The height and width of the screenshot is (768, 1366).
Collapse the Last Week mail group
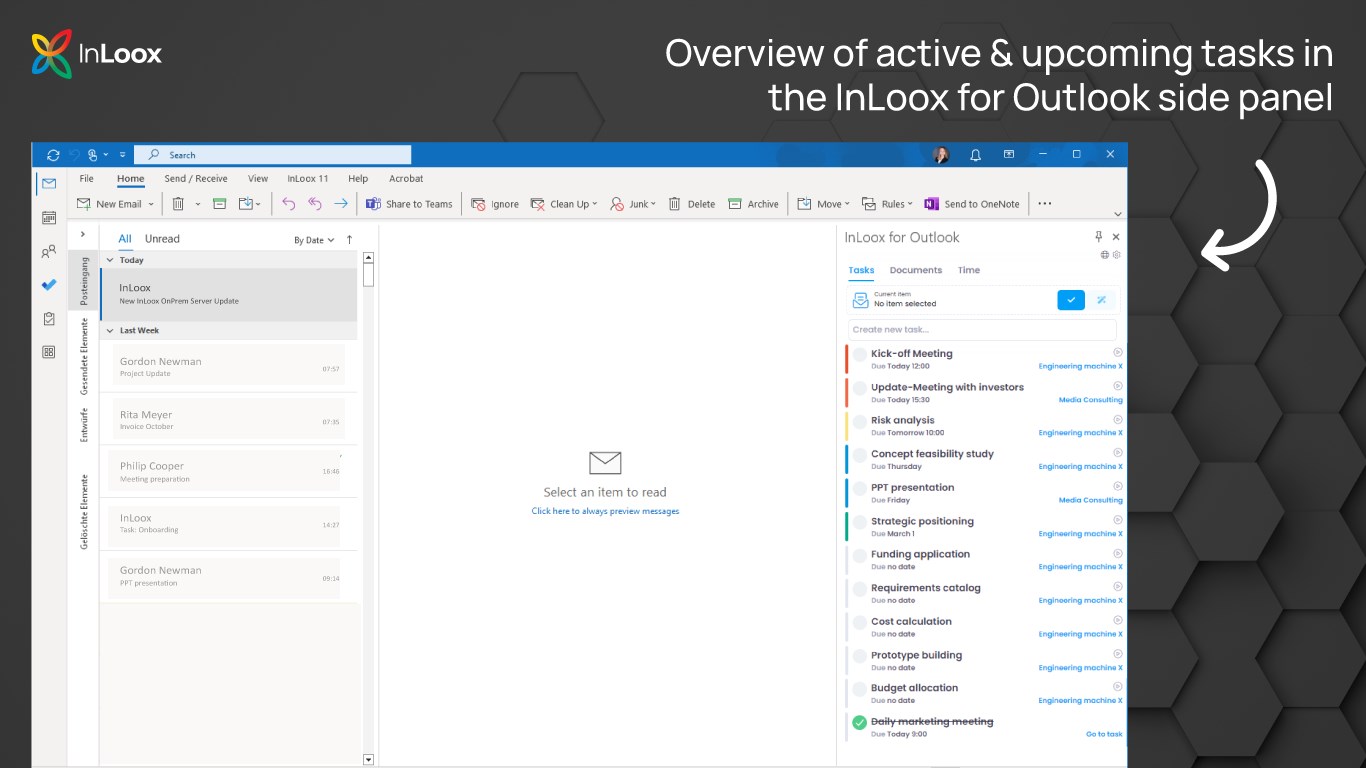click(110, 331)
